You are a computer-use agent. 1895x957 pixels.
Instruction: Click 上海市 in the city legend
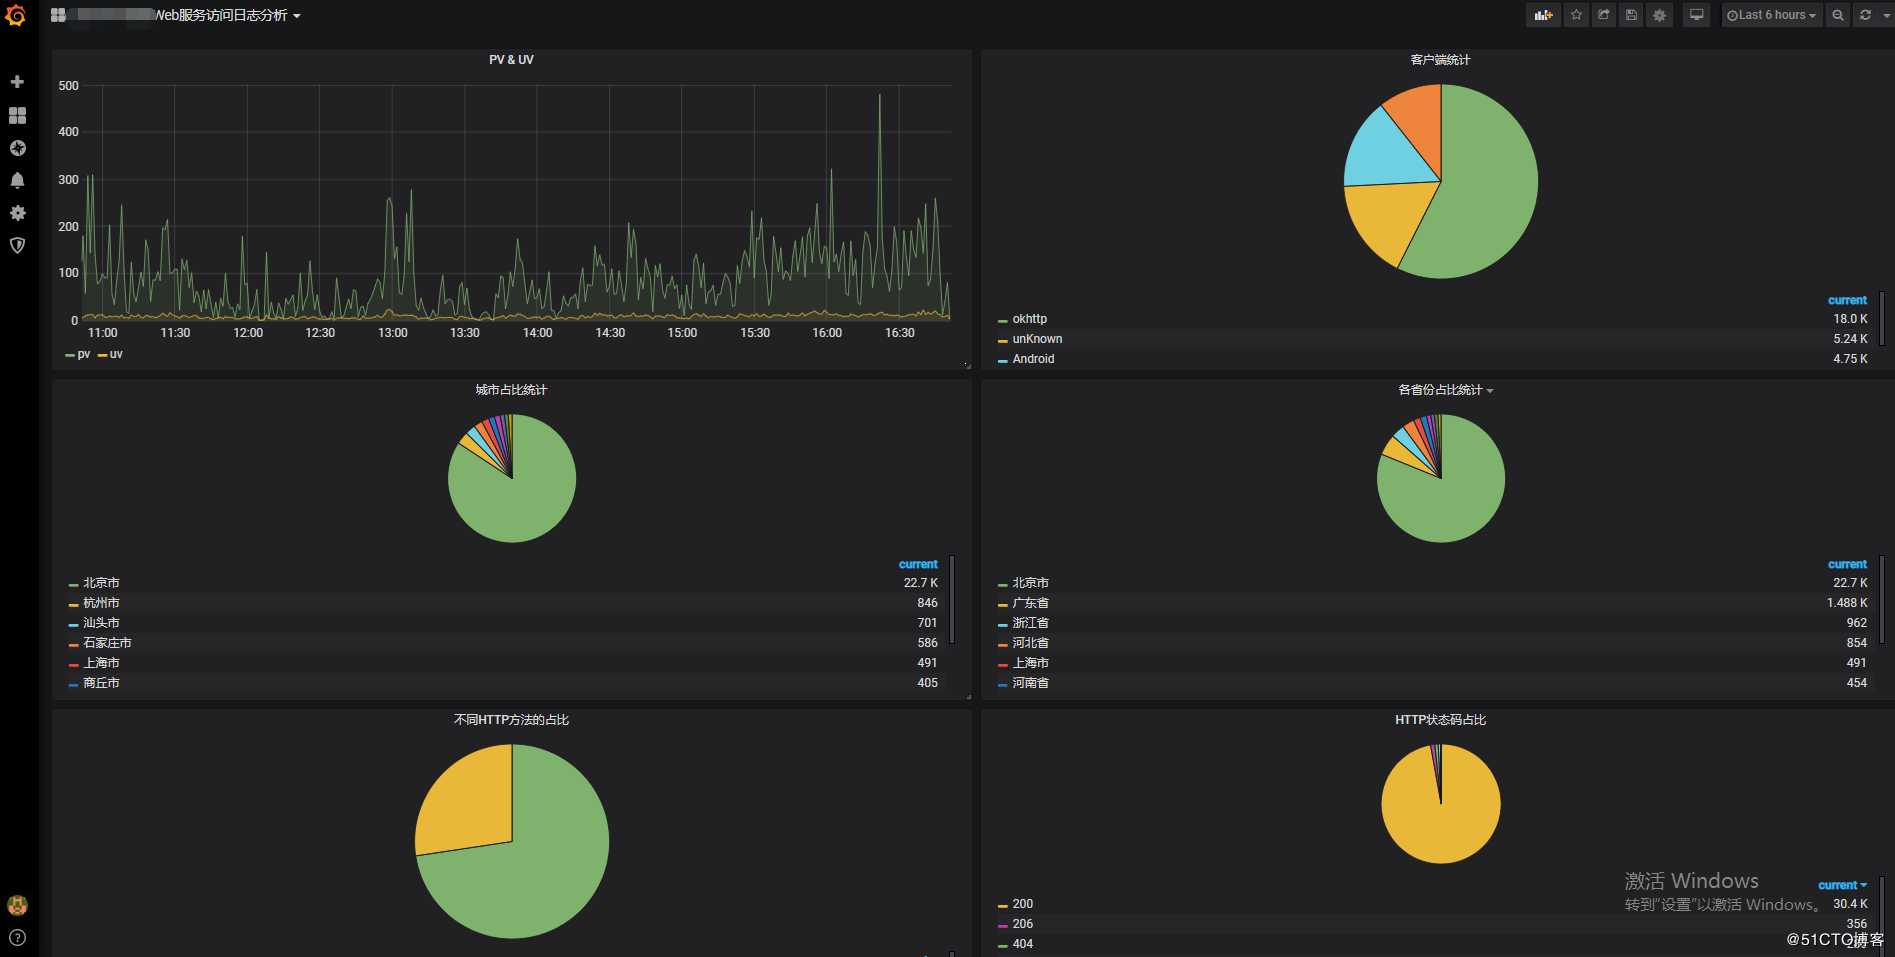click(101, 663)
